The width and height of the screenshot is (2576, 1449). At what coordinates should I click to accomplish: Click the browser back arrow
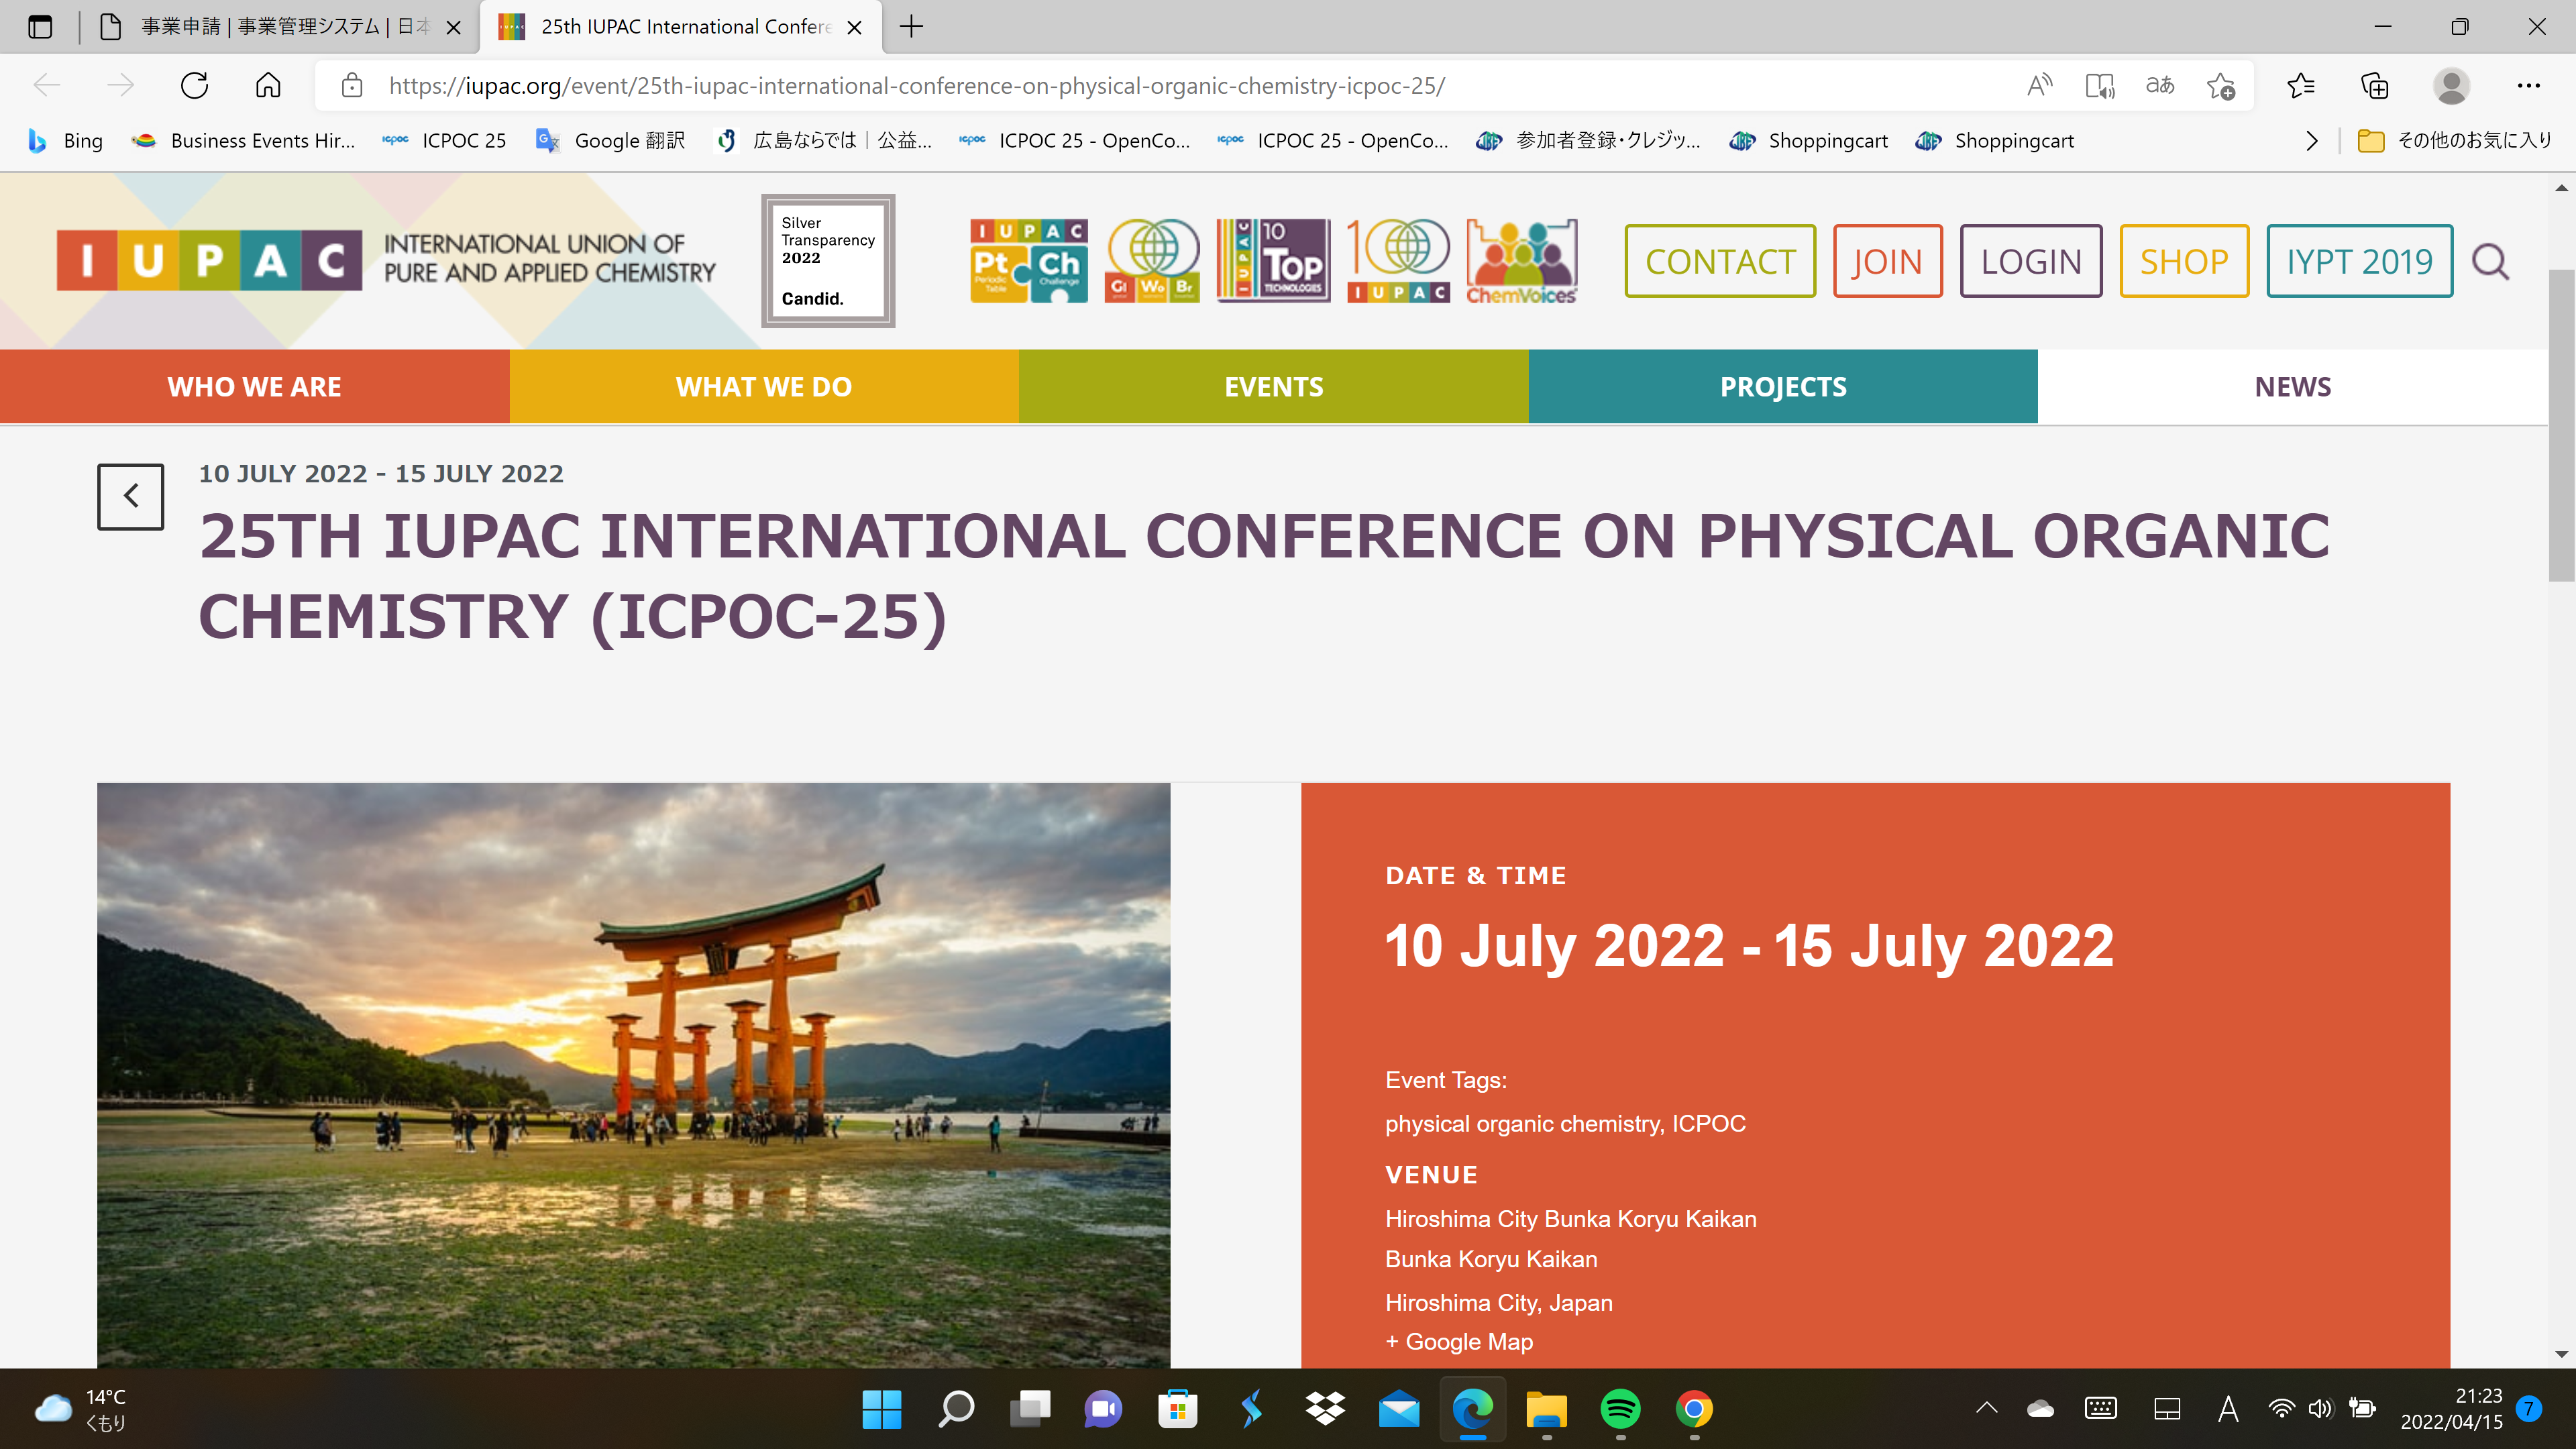click(x=47, y=86)
